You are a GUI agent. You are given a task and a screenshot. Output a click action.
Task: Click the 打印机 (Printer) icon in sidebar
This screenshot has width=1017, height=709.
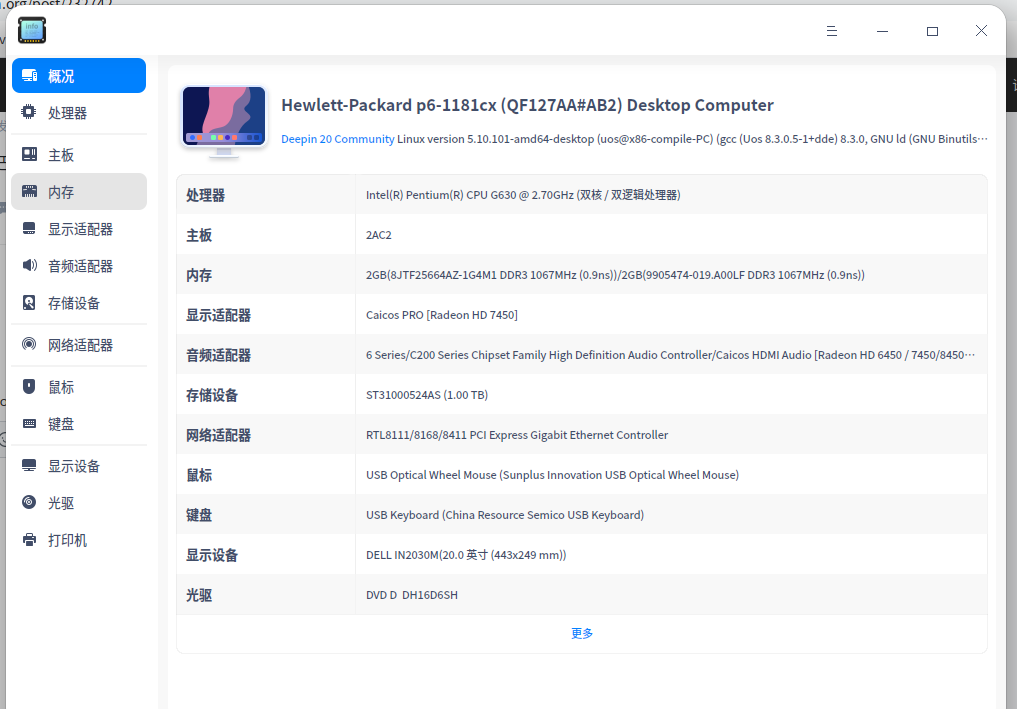31,539
